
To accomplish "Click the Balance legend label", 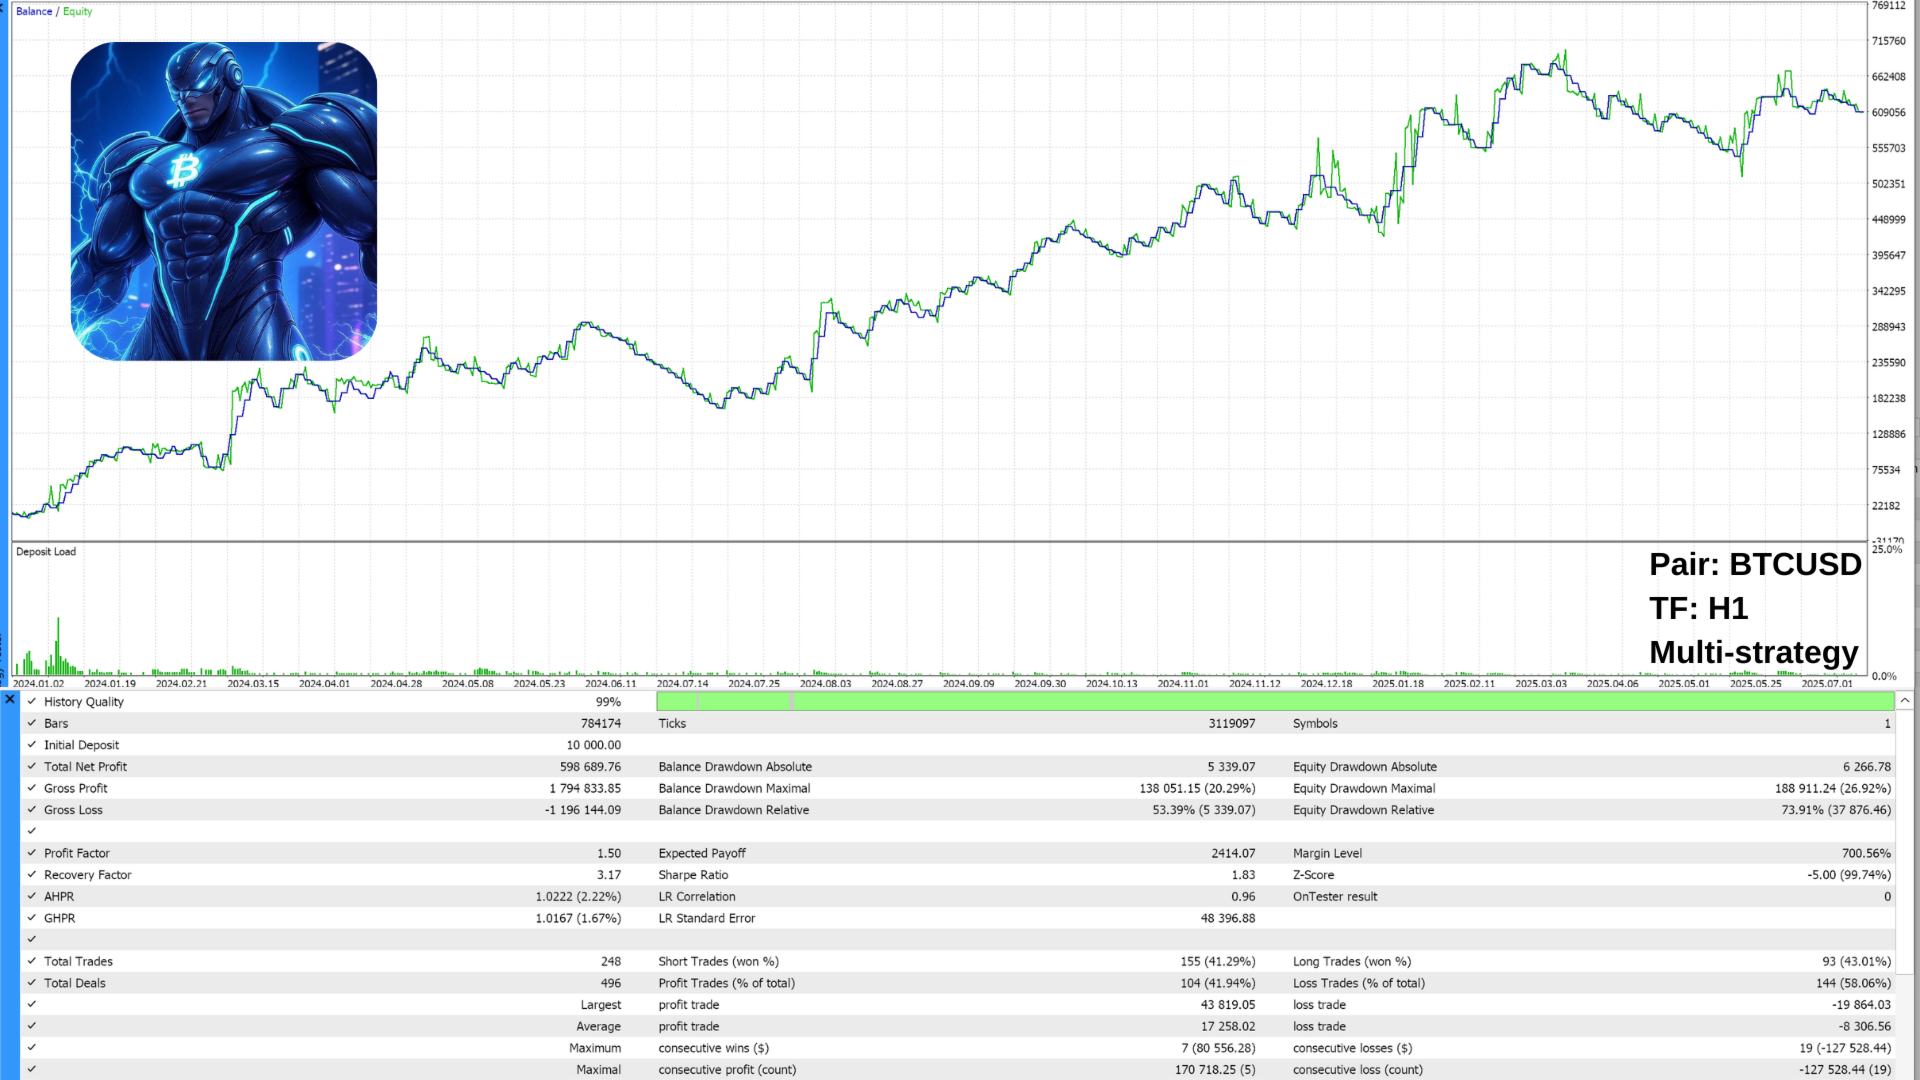I will tap(34, 12).
